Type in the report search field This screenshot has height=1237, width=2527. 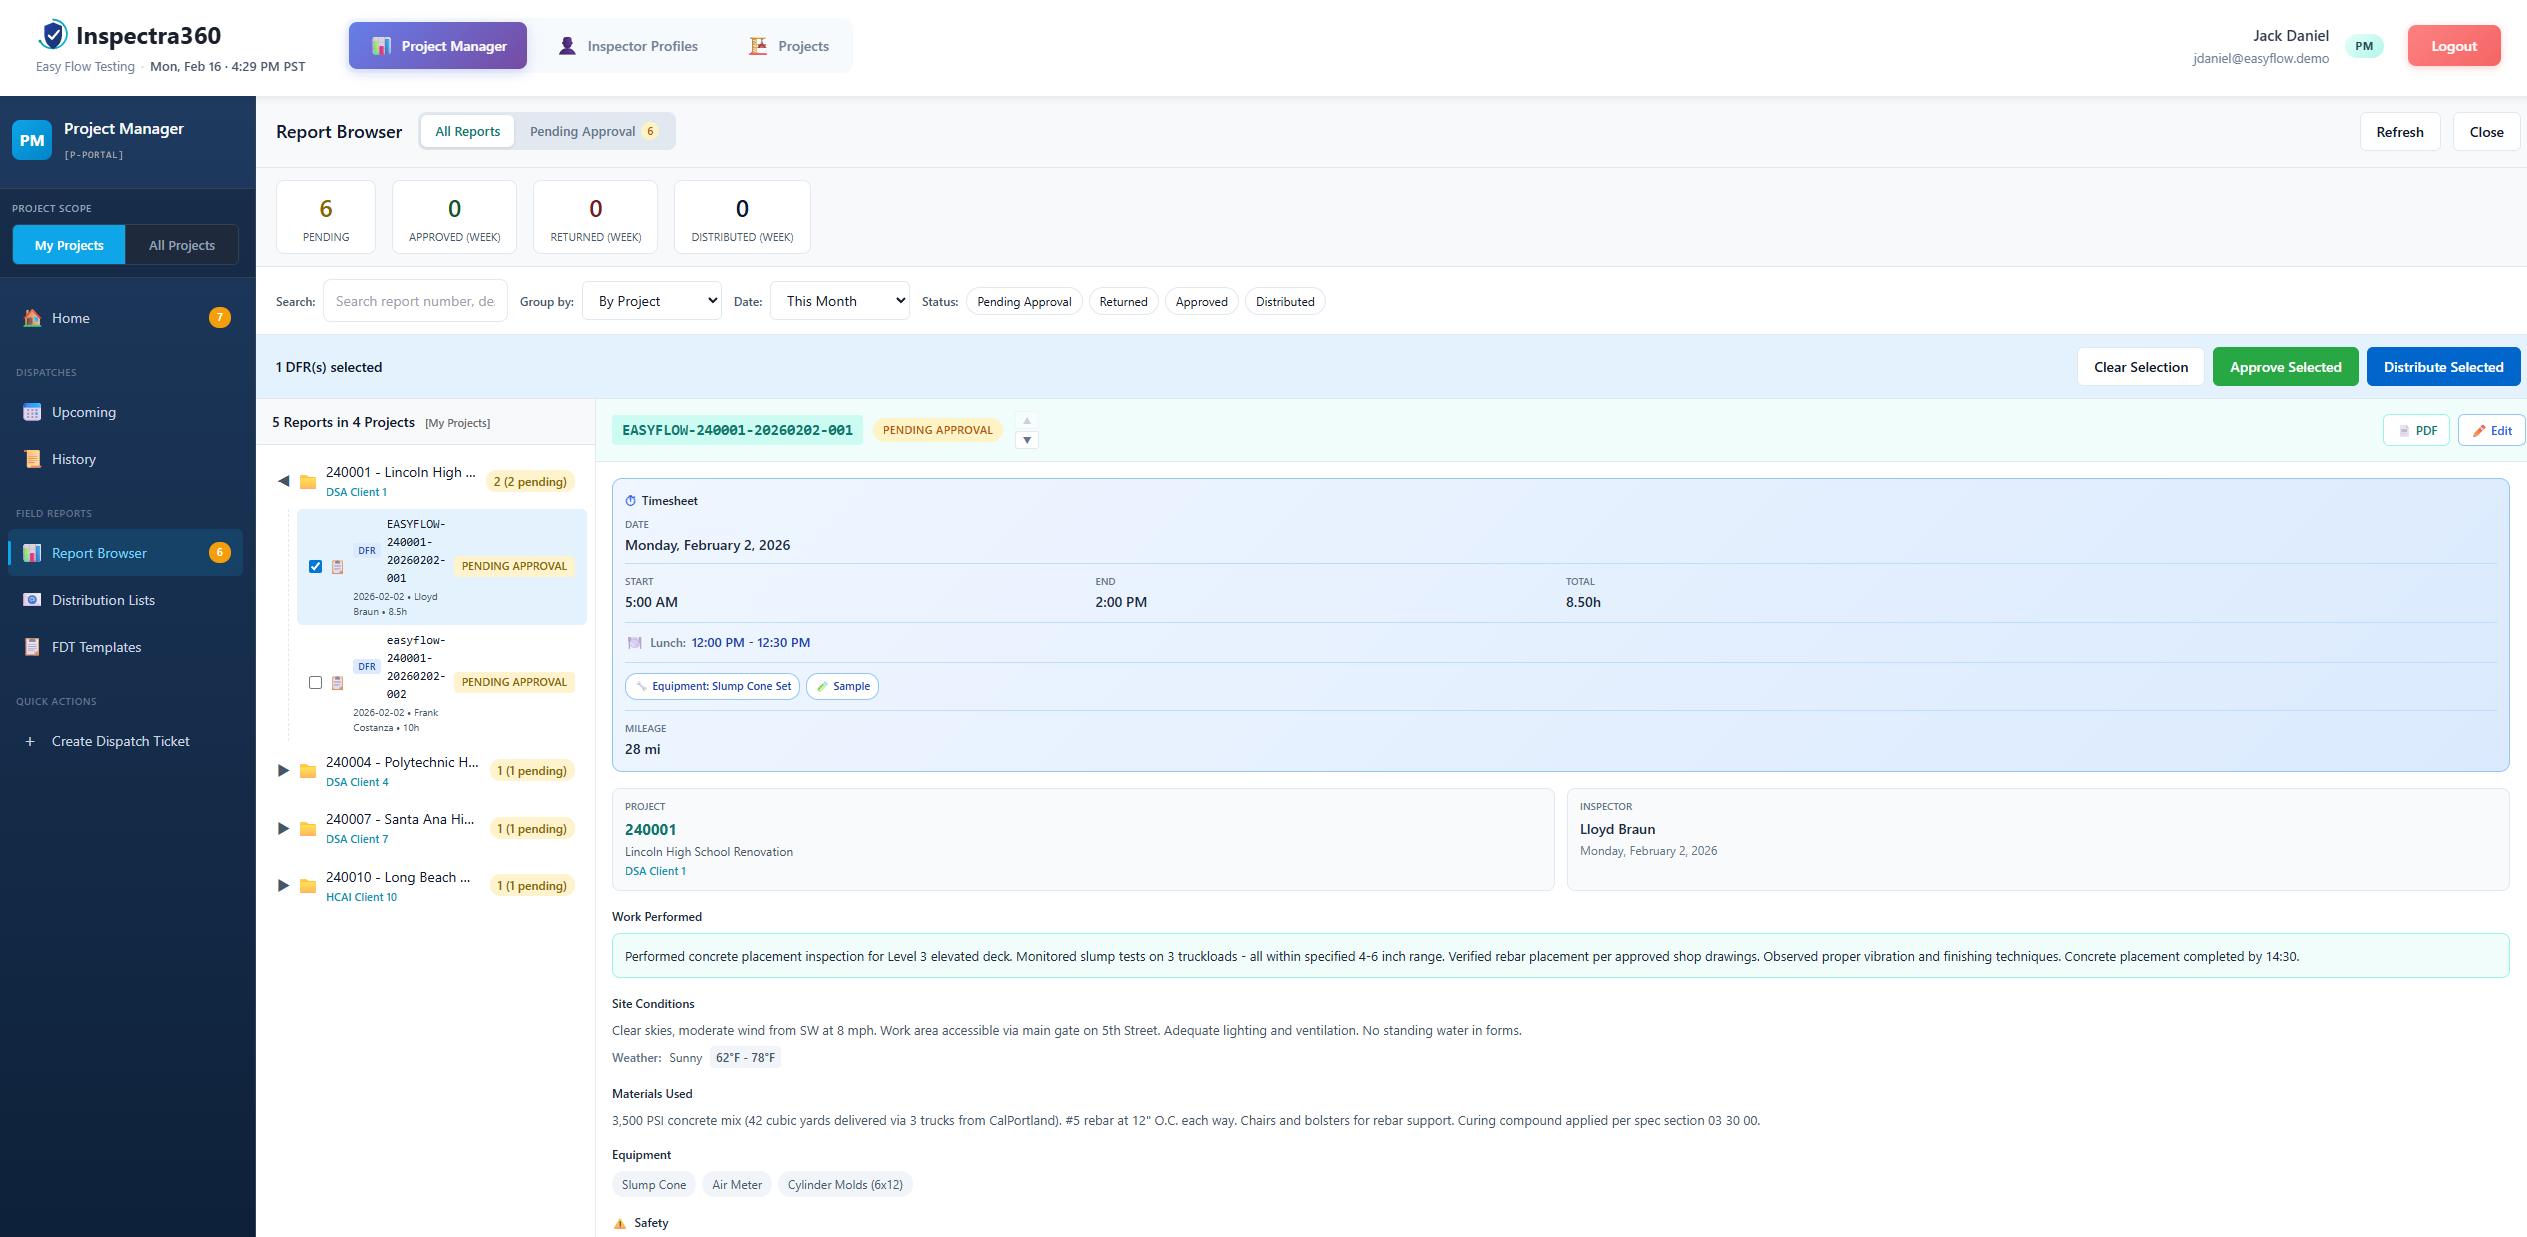pyautogui.click(x=415, y=300)
